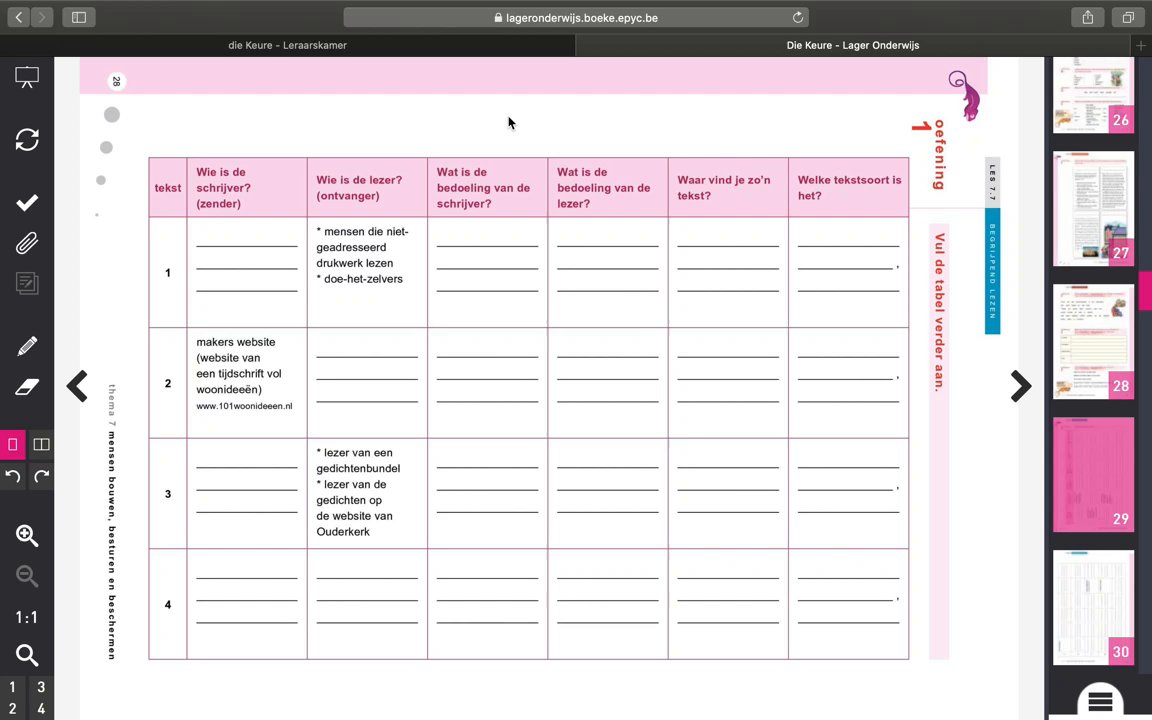Click the 'oefening' 1 heading
Viewport: 1152px width, 720px height.
point(930,155)
